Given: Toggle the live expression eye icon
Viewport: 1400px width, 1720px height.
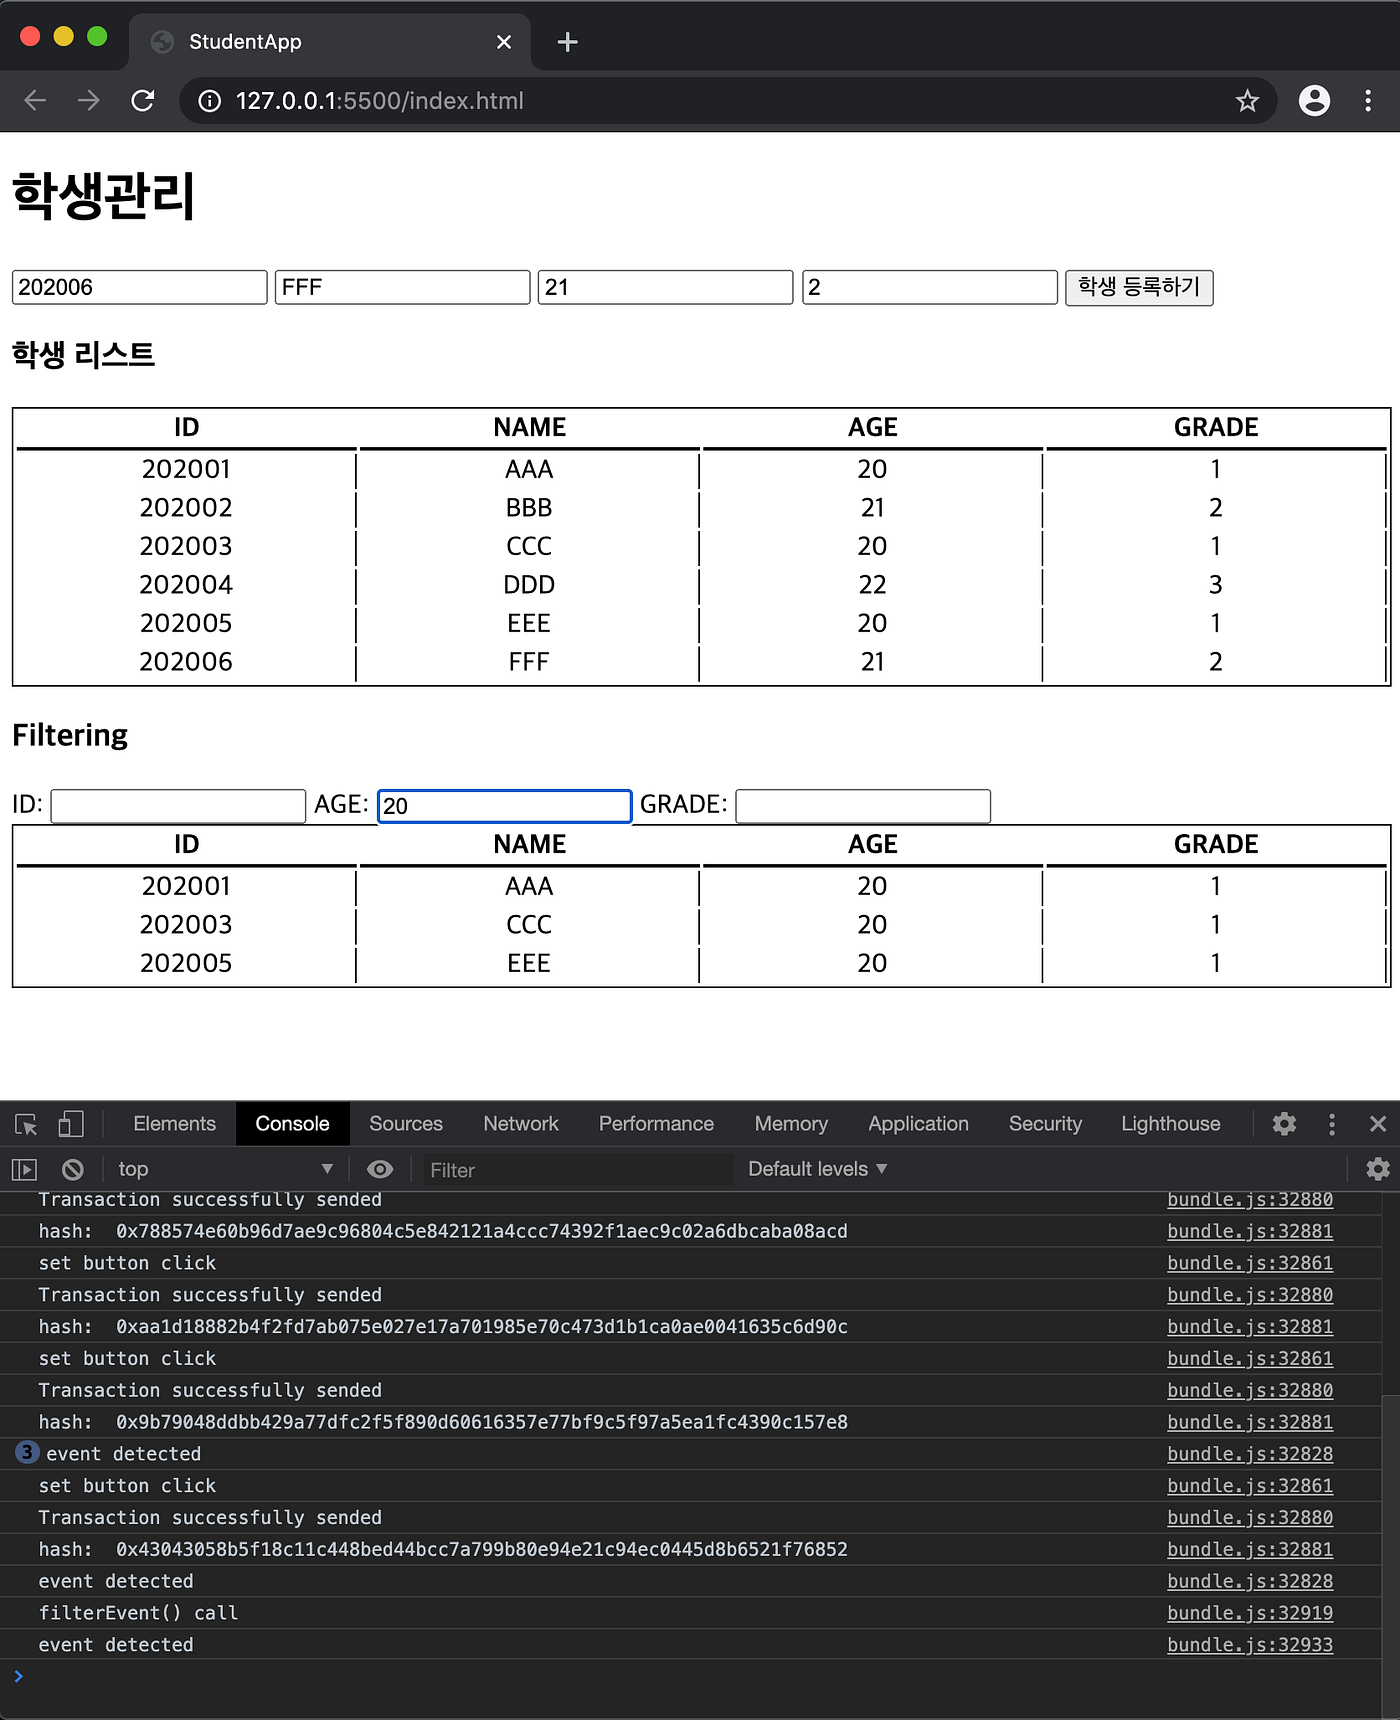Looking at the screenshot, I should point(380,1169).
